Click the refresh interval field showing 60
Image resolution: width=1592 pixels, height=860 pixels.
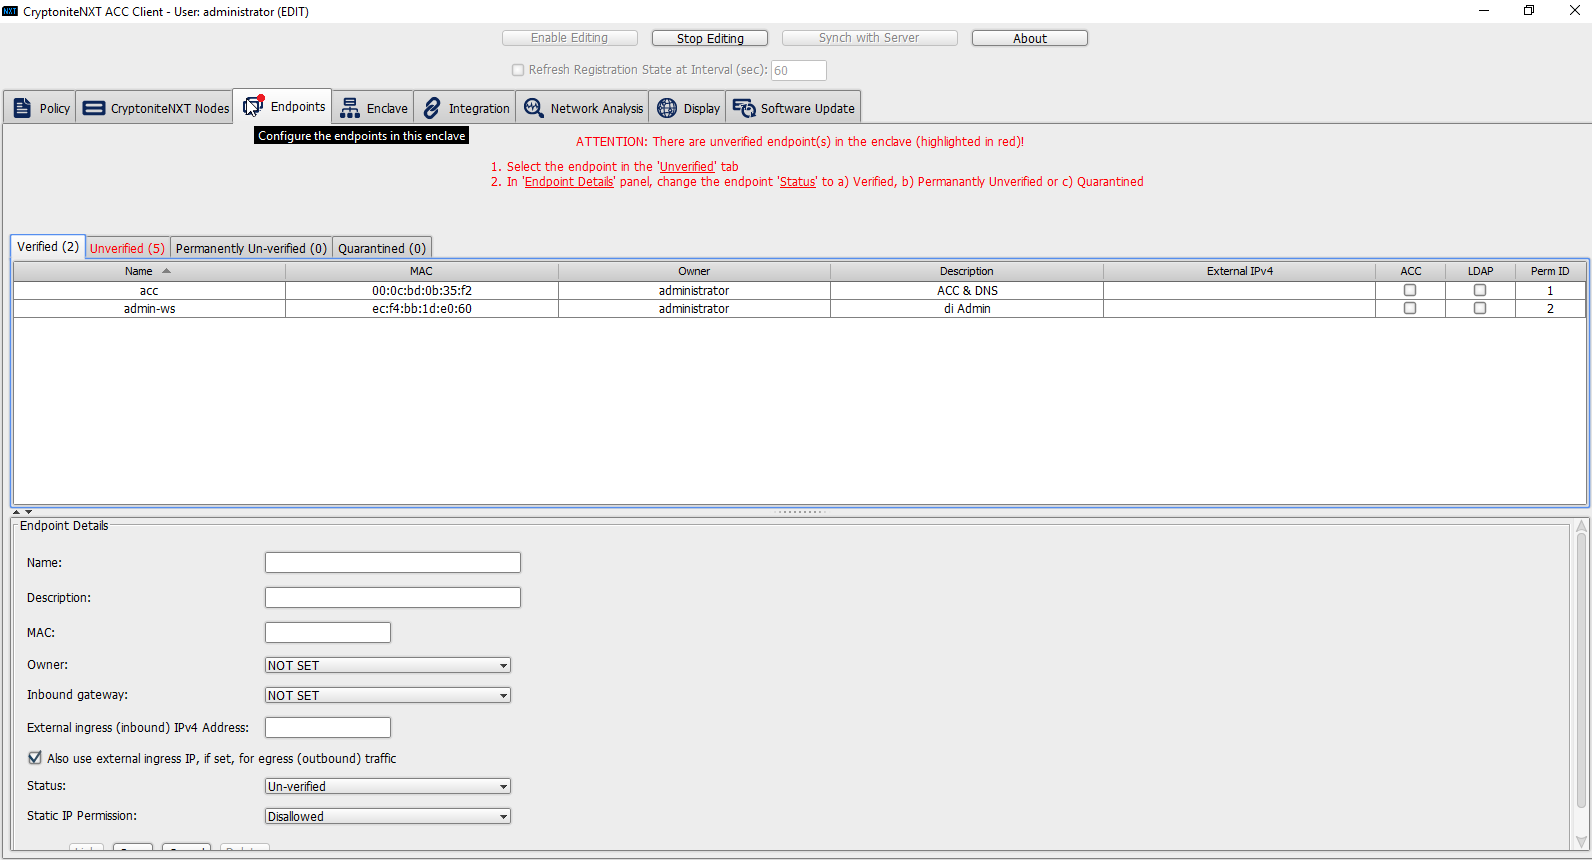tap(799, 70)
